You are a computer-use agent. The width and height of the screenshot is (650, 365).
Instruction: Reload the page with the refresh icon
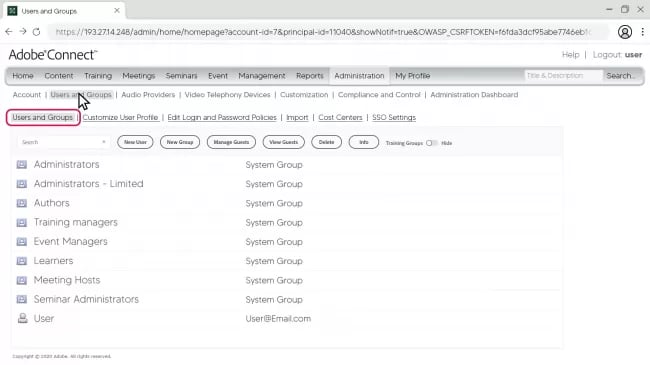coord(36,32)
